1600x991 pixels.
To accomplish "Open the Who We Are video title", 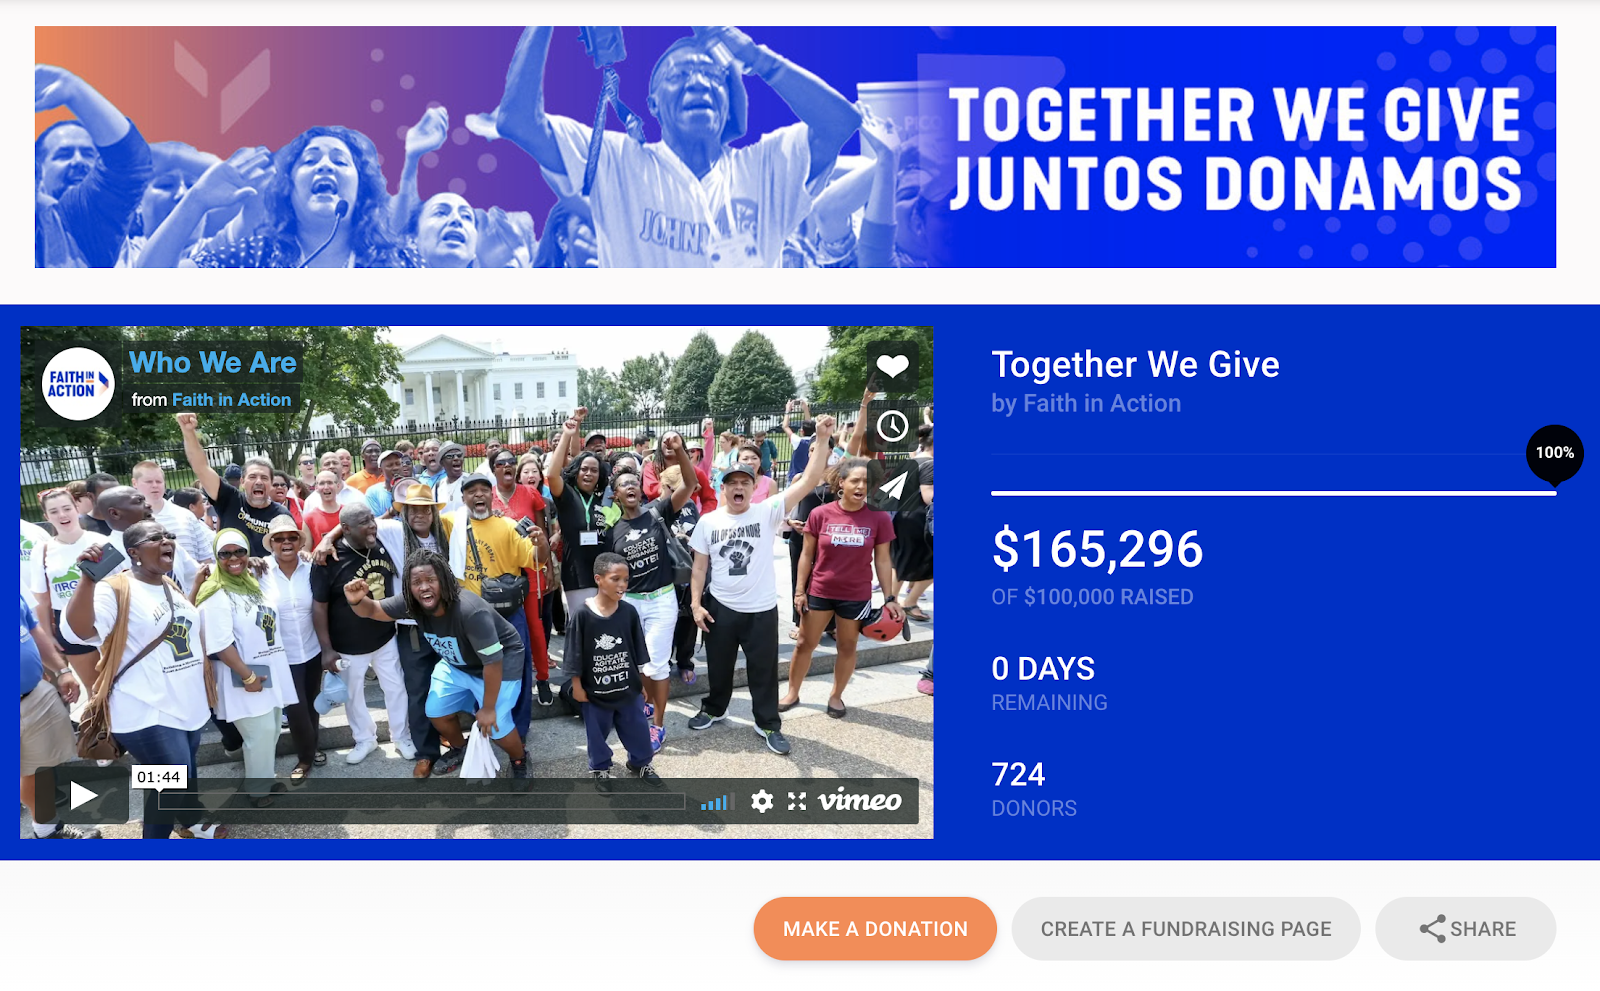I will 213,362.
